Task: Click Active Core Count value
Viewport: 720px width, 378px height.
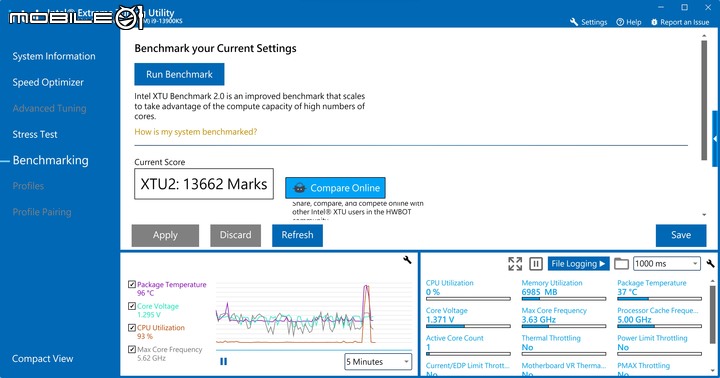Action: 428,347
